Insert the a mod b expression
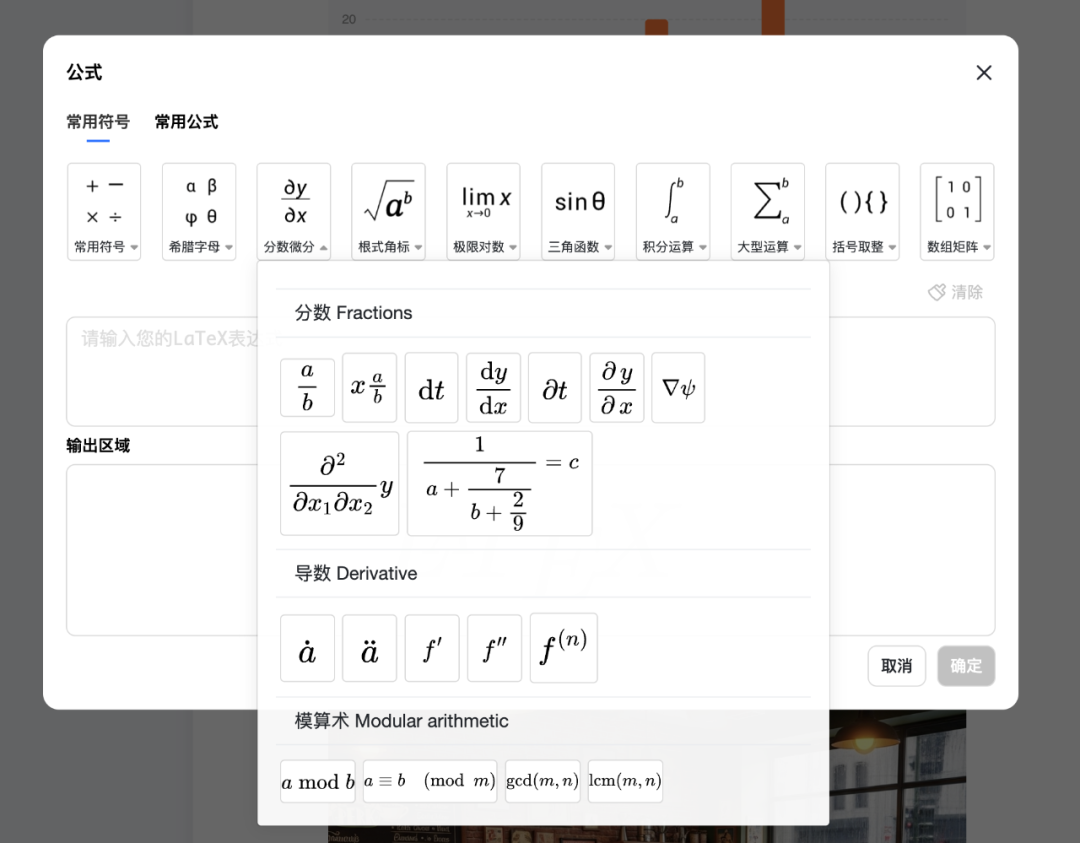Screen dimensions: 1080x843 click(x=318, y=781)
